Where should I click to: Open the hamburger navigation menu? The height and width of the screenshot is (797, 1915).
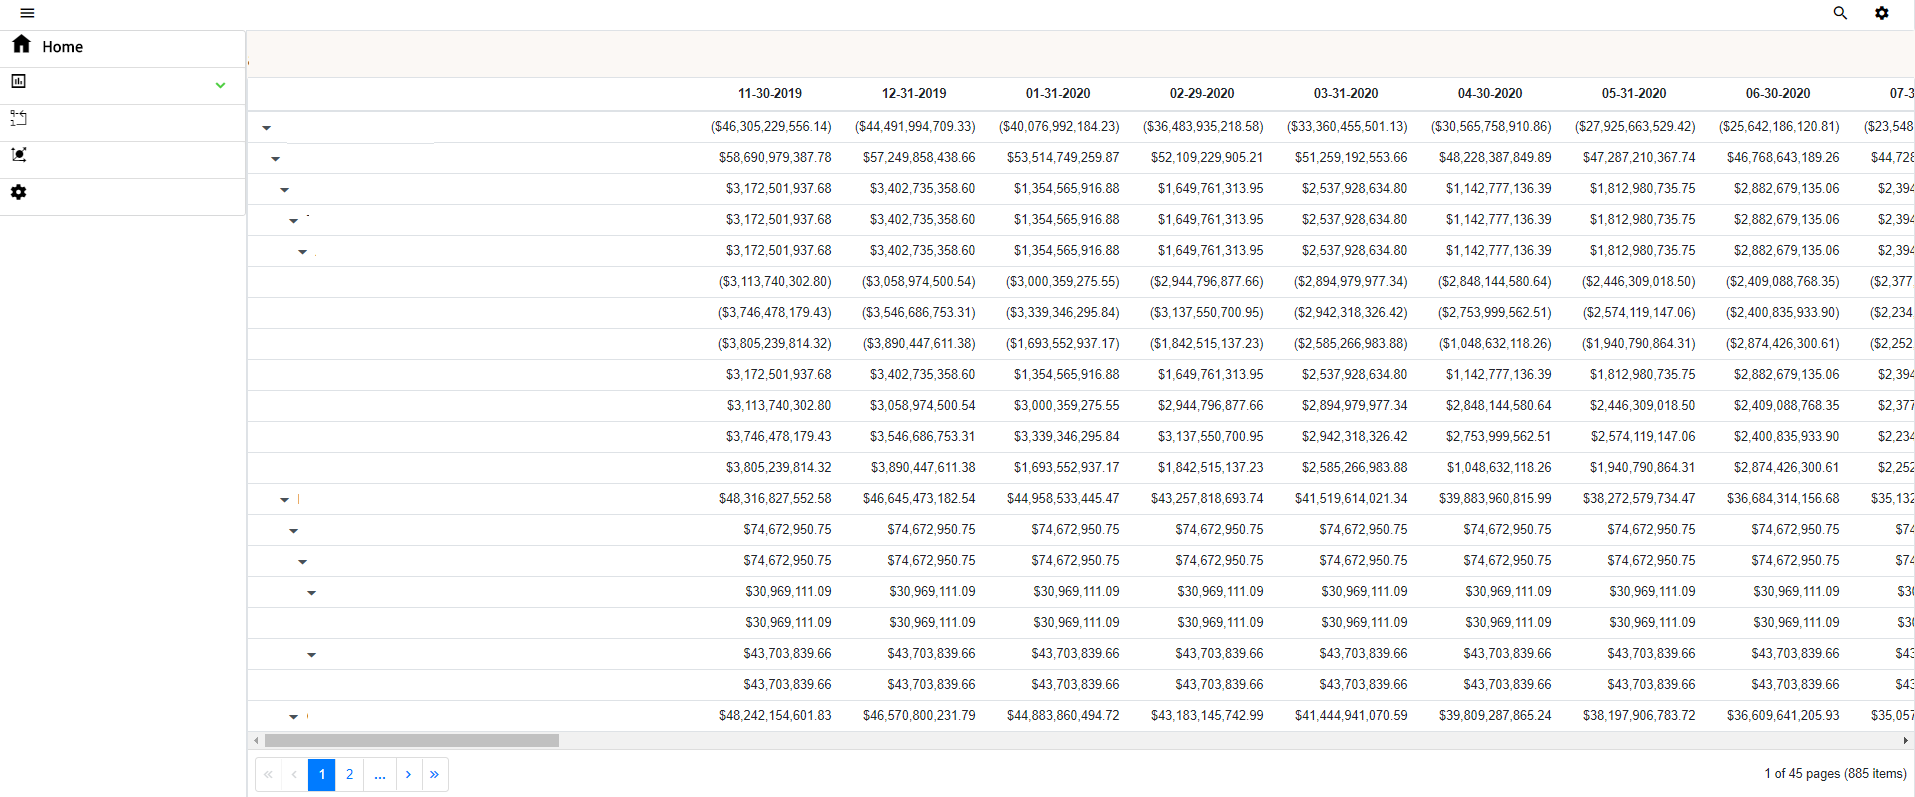pos(27,13)
